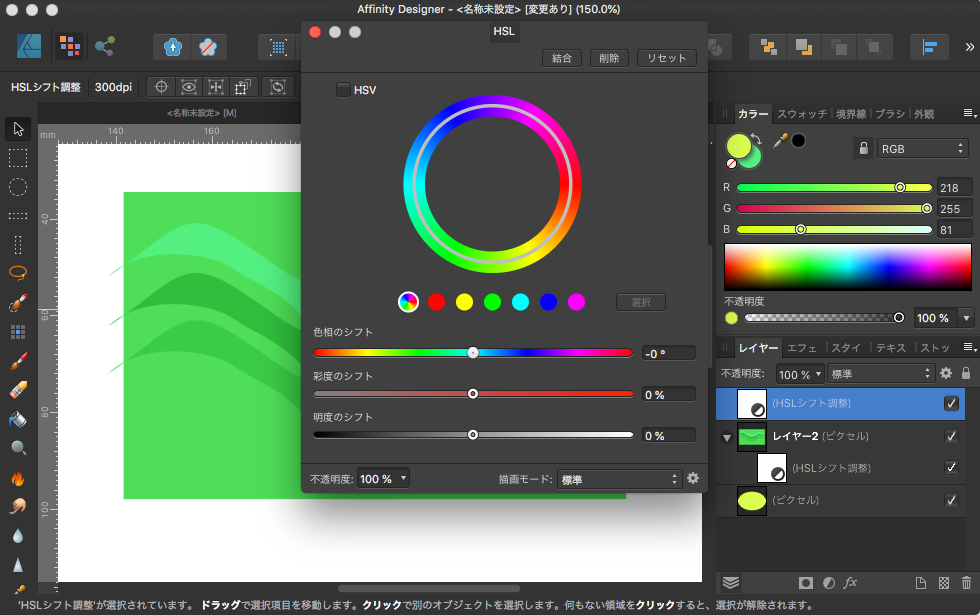The width and height of the screenshot is (980, 615).
Task: Switch to the エフェ tab
Action: (x=802, y=348)
